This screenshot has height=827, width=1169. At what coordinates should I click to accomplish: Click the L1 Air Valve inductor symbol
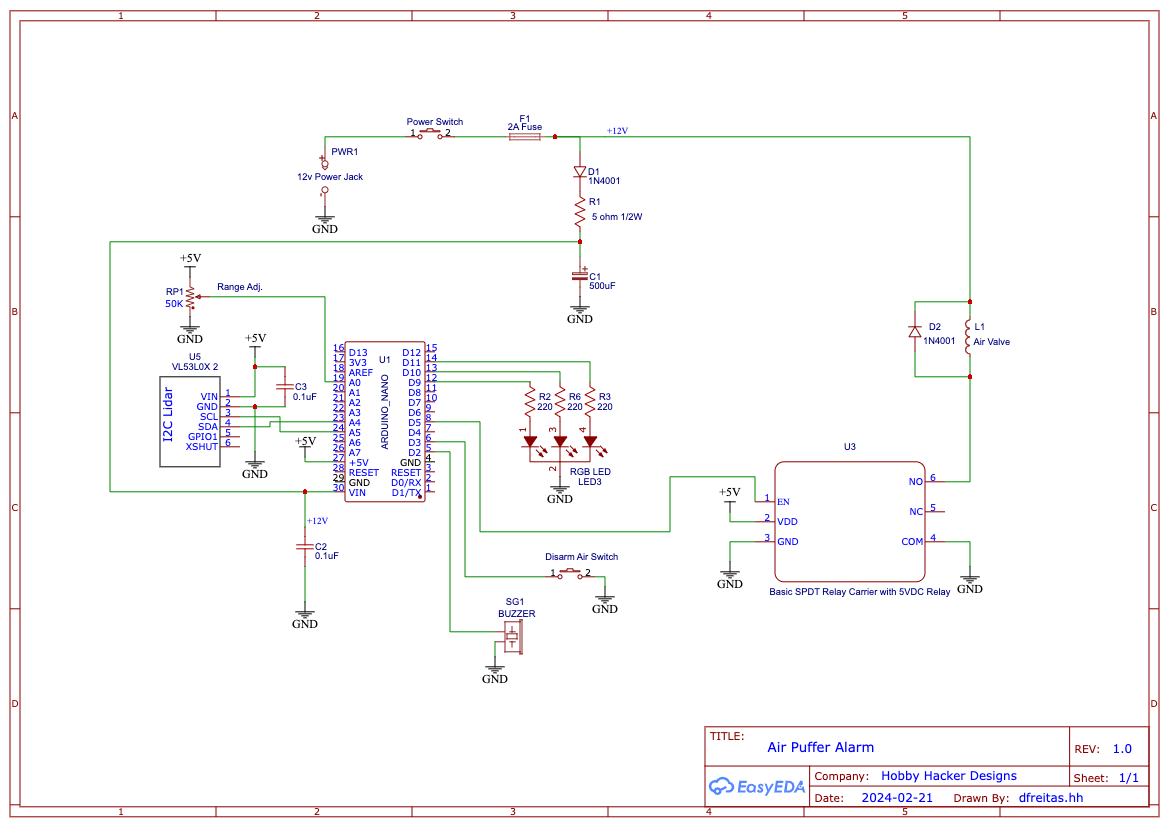(x=968, y=338)
